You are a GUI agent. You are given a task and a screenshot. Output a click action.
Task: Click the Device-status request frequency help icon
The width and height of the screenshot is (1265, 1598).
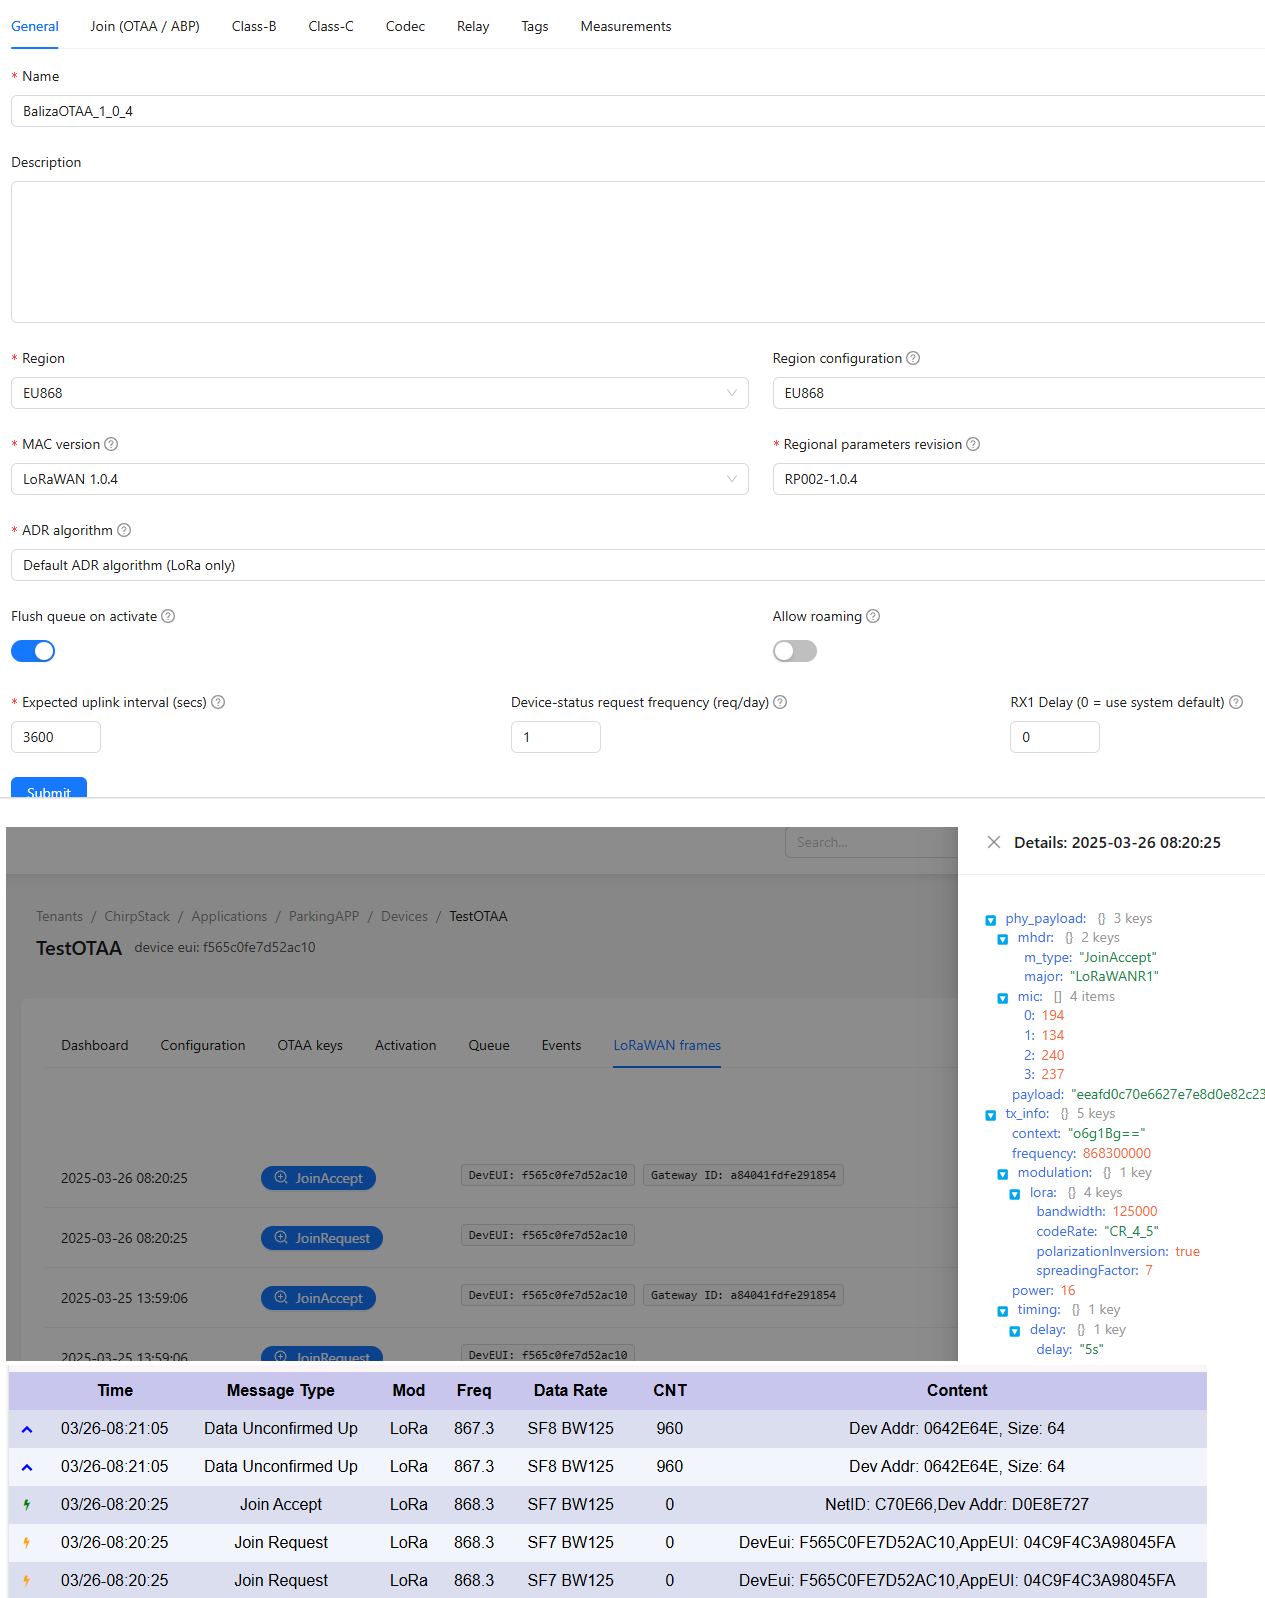click(780, 702)
